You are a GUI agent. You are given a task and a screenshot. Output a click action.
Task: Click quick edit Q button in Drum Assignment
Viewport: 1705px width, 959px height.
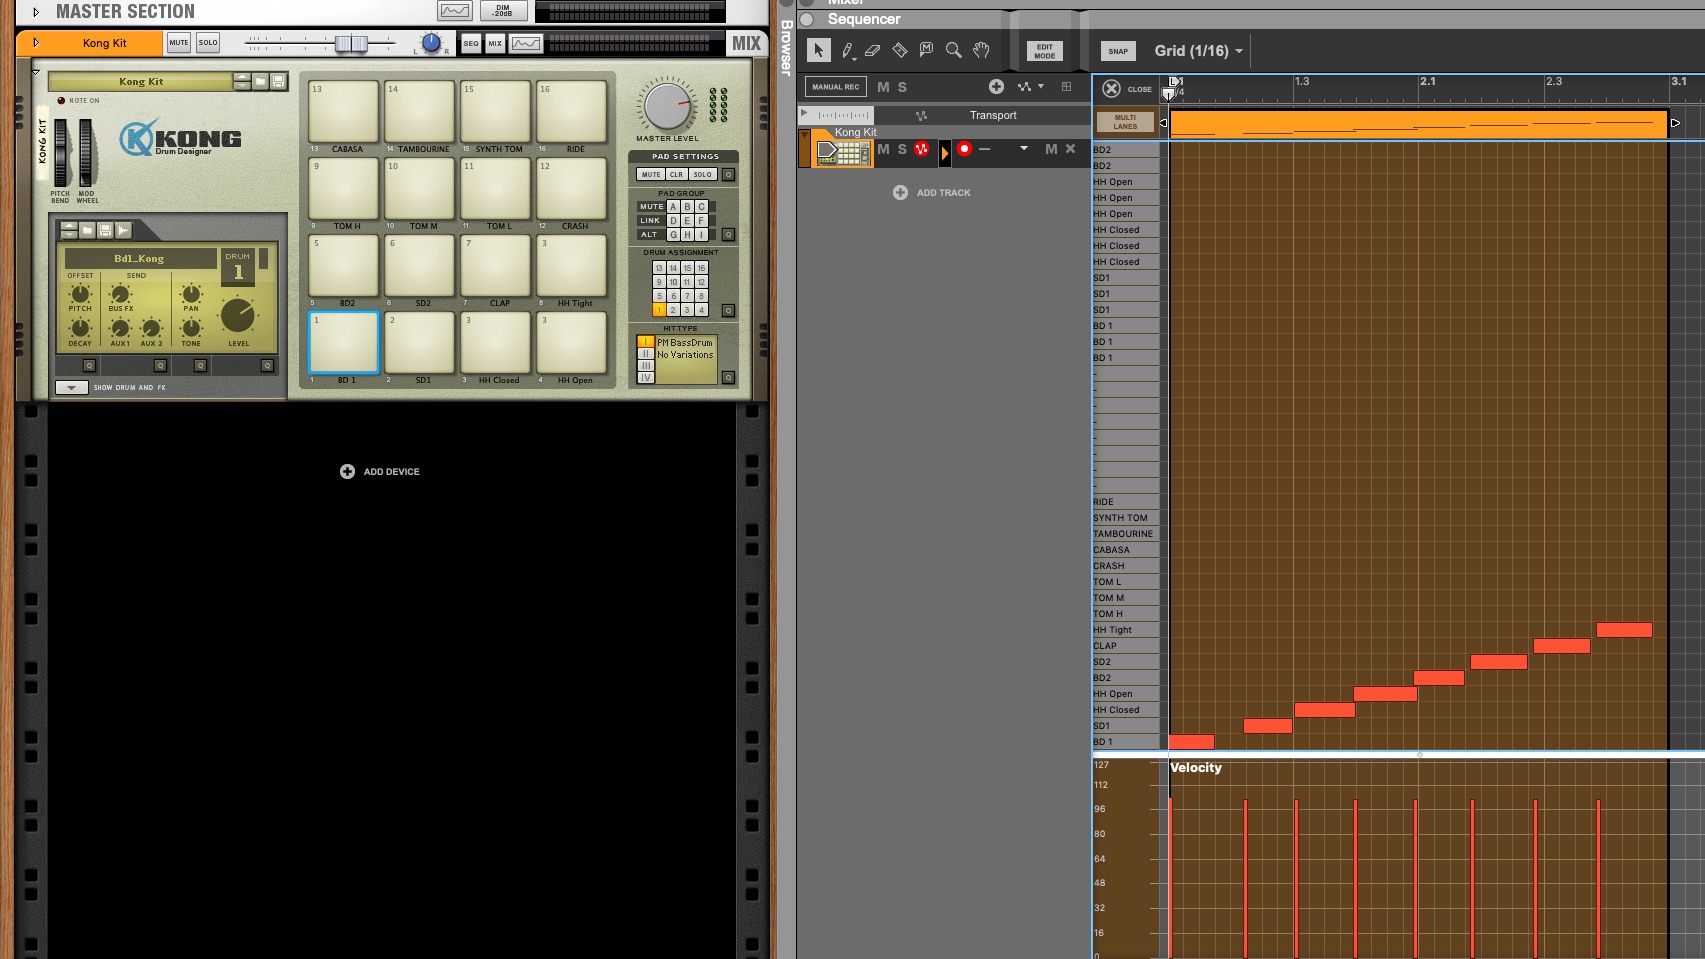click(x=728, y=310)
